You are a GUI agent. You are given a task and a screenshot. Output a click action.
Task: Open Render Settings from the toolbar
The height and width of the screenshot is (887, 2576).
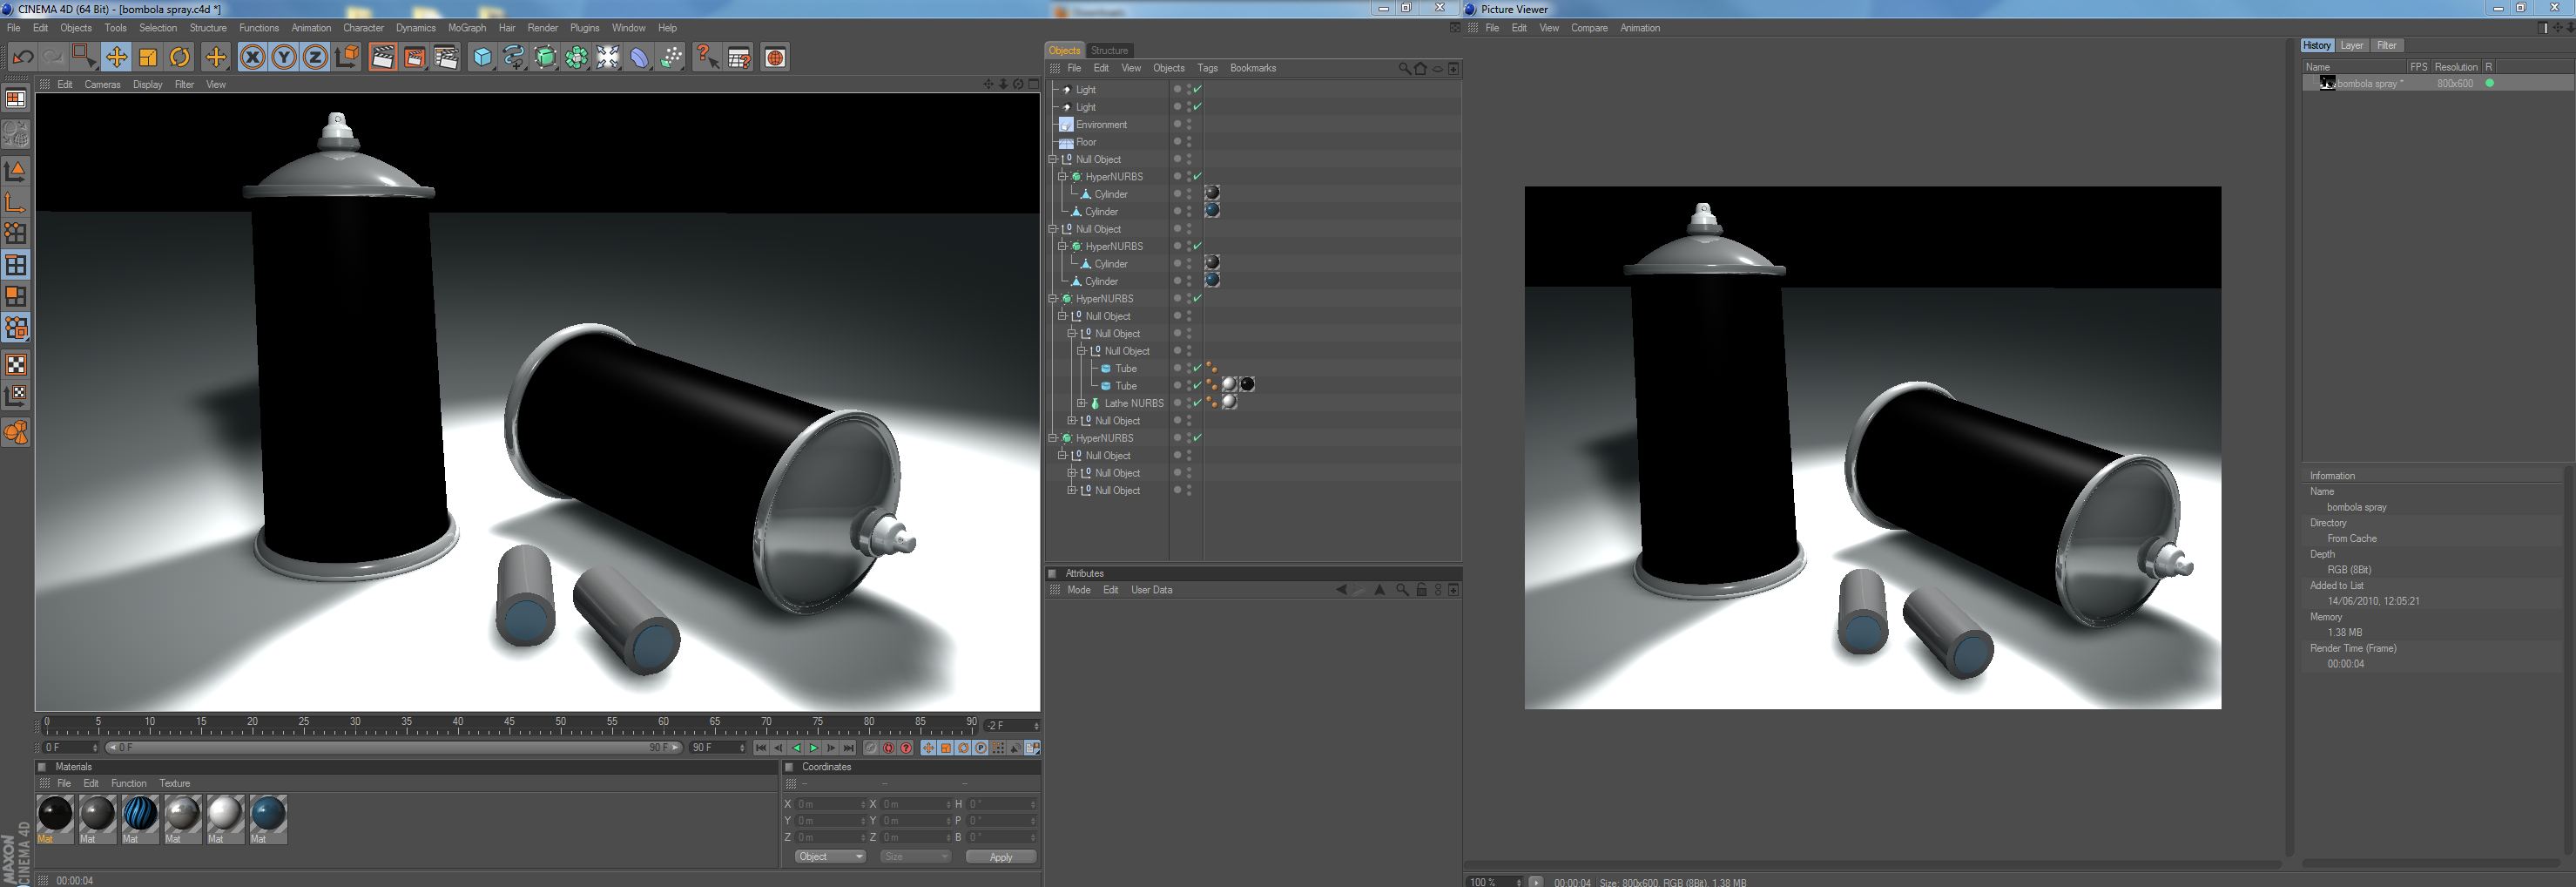point(446,57)
